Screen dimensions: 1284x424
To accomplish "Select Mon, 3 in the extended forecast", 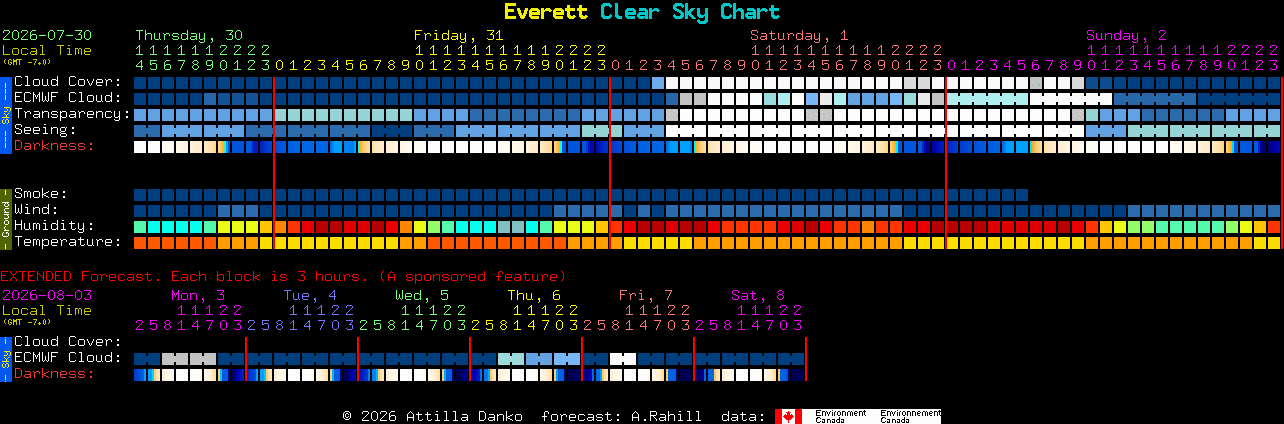I will coord(197,295).
